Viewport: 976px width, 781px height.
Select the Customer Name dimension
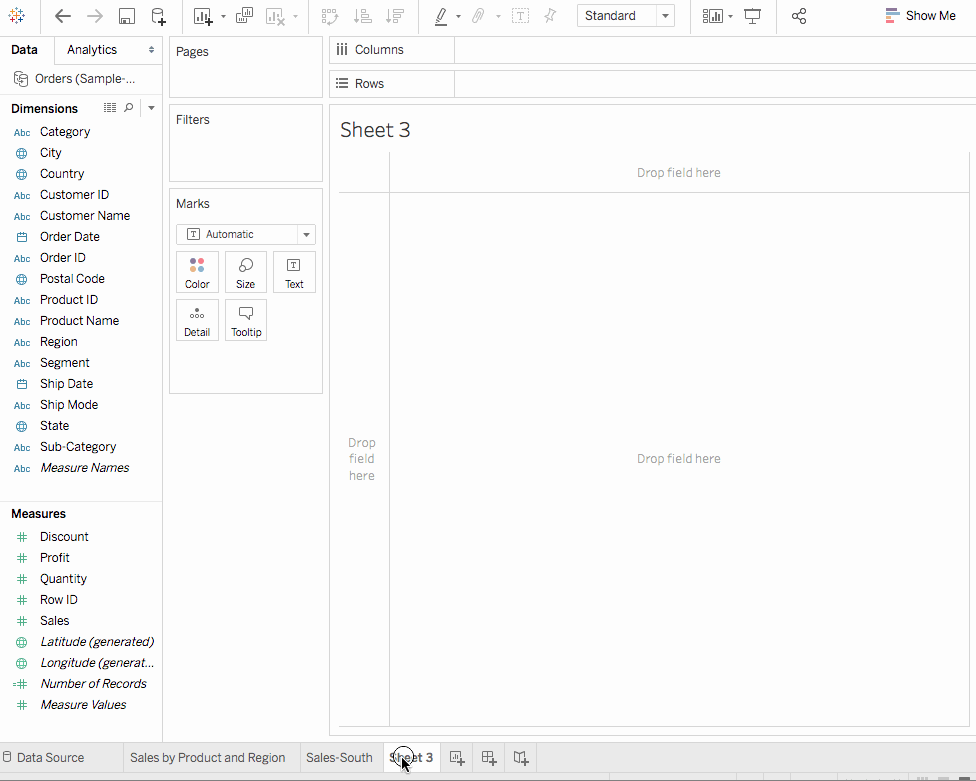click(x=85, y=216)
